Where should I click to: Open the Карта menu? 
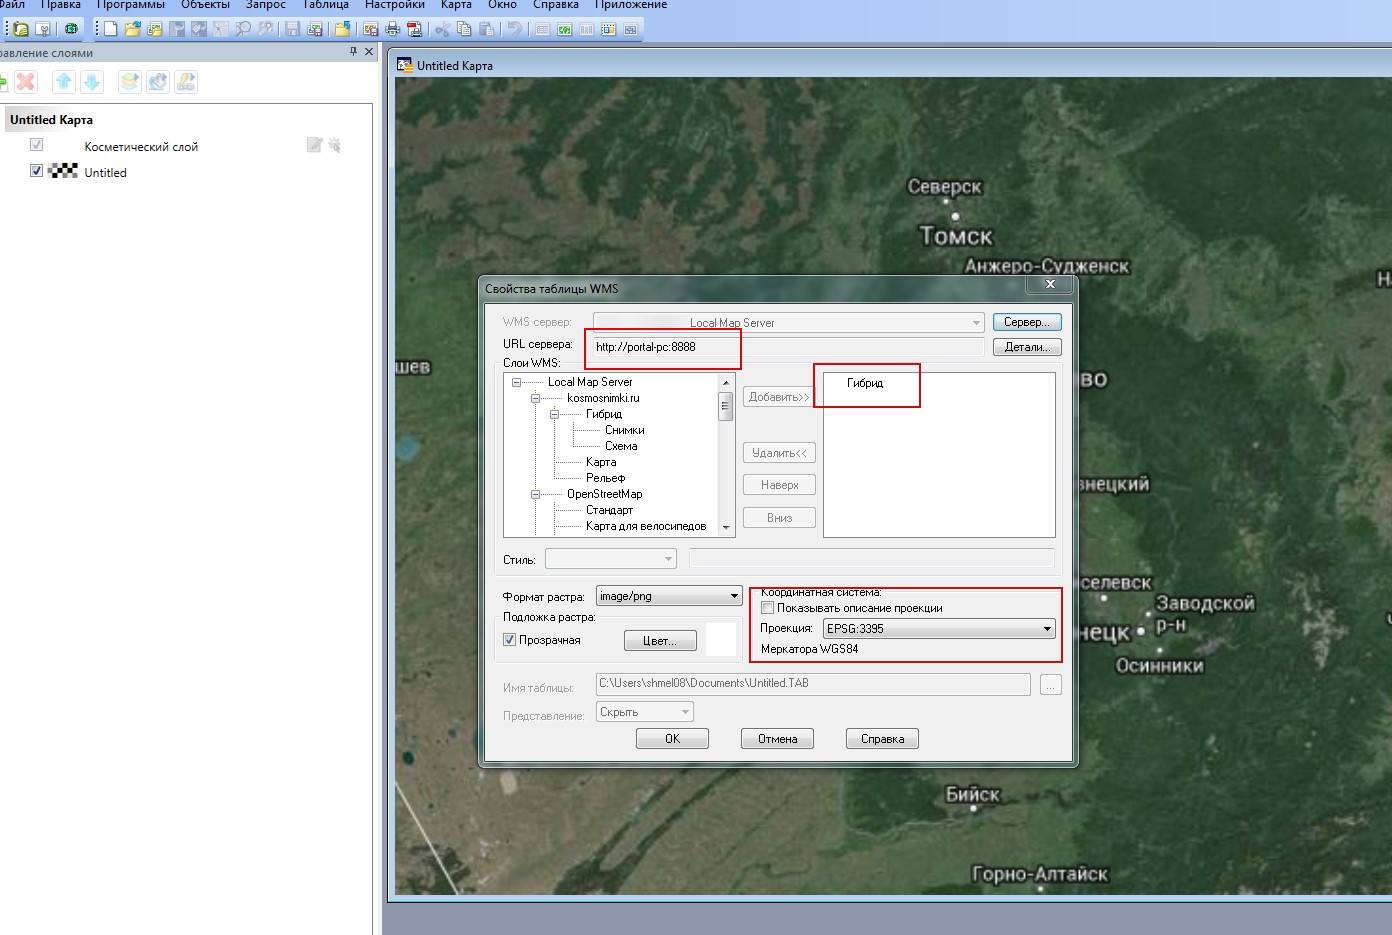click(x=456, y=5)
